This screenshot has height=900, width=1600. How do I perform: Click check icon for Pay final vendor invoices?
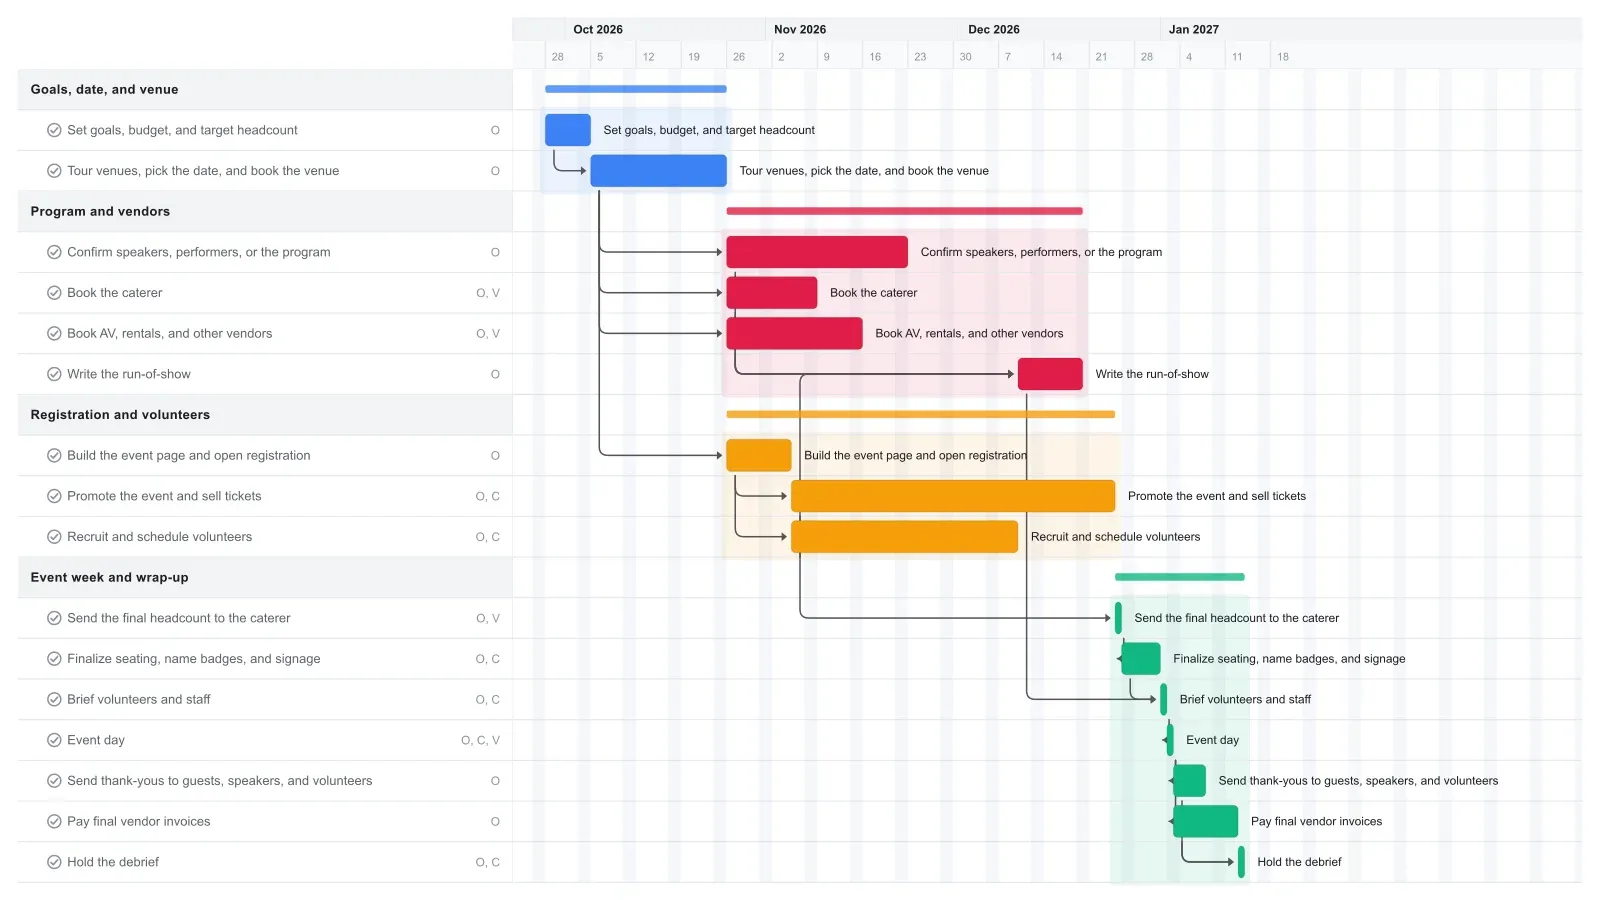54,821
